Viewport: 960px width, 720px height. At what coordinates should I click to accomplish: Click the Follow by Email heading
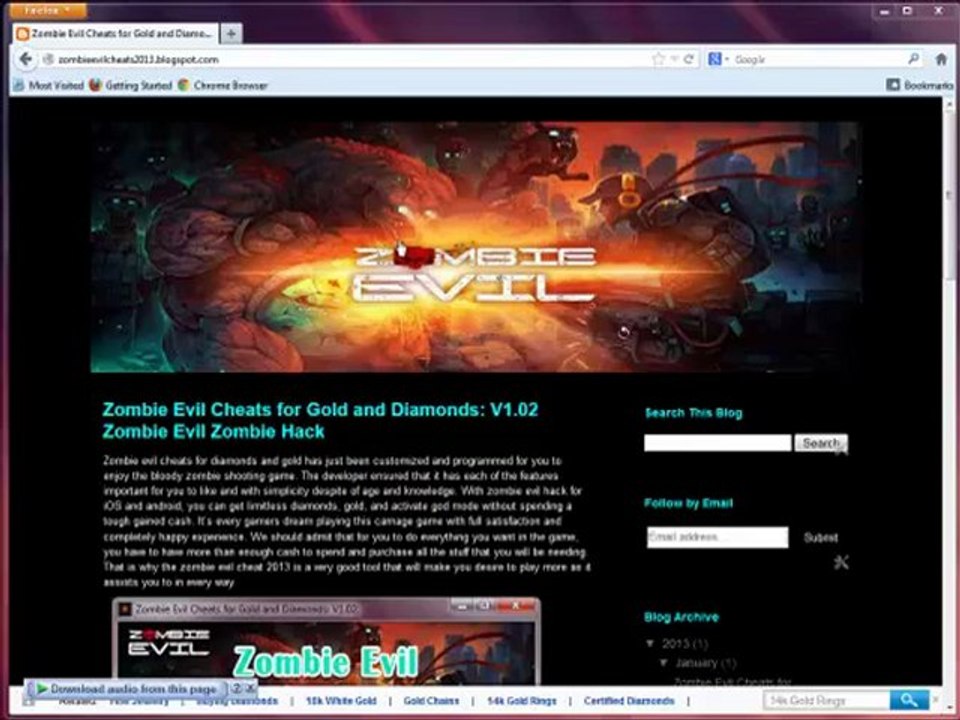tap(688, 503)
